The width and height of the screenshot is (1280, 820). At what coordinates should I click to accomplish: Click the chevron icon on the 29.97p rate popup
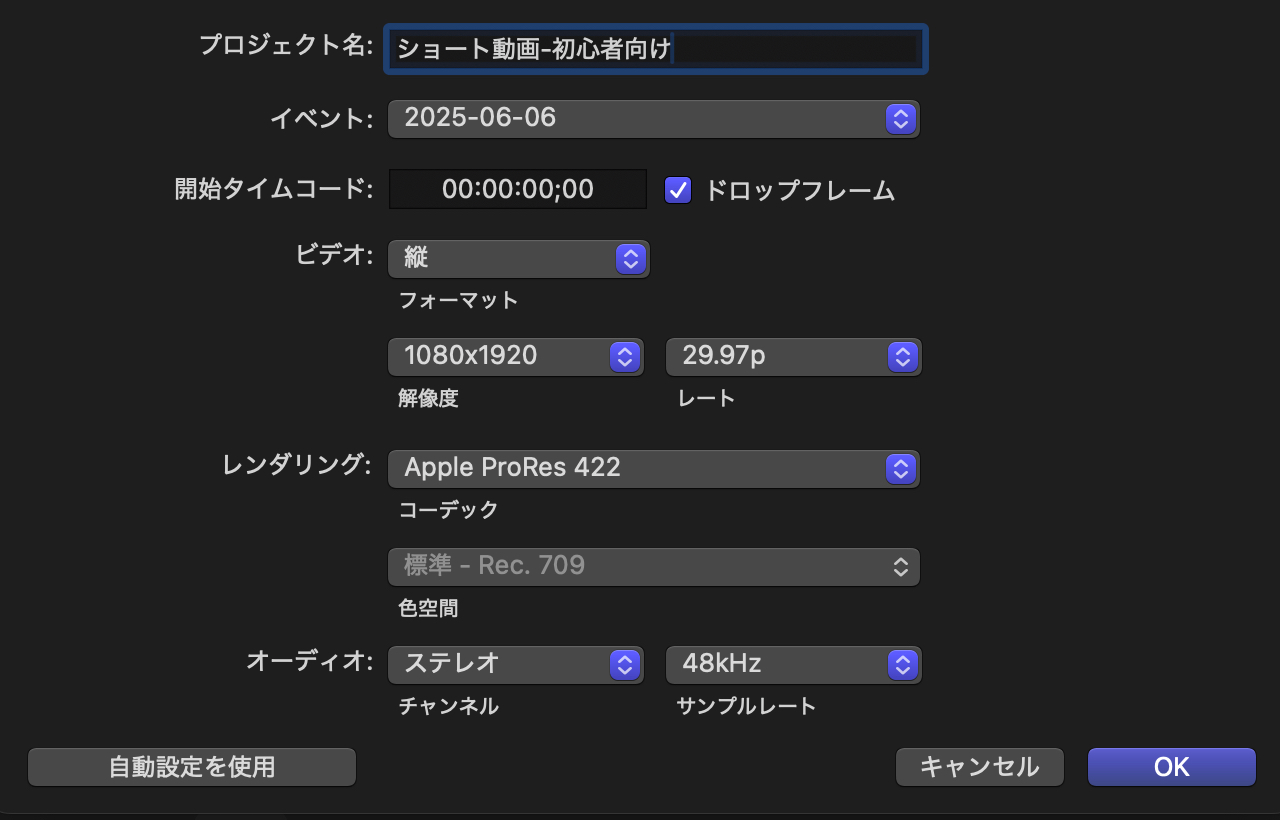coord(903,356)
